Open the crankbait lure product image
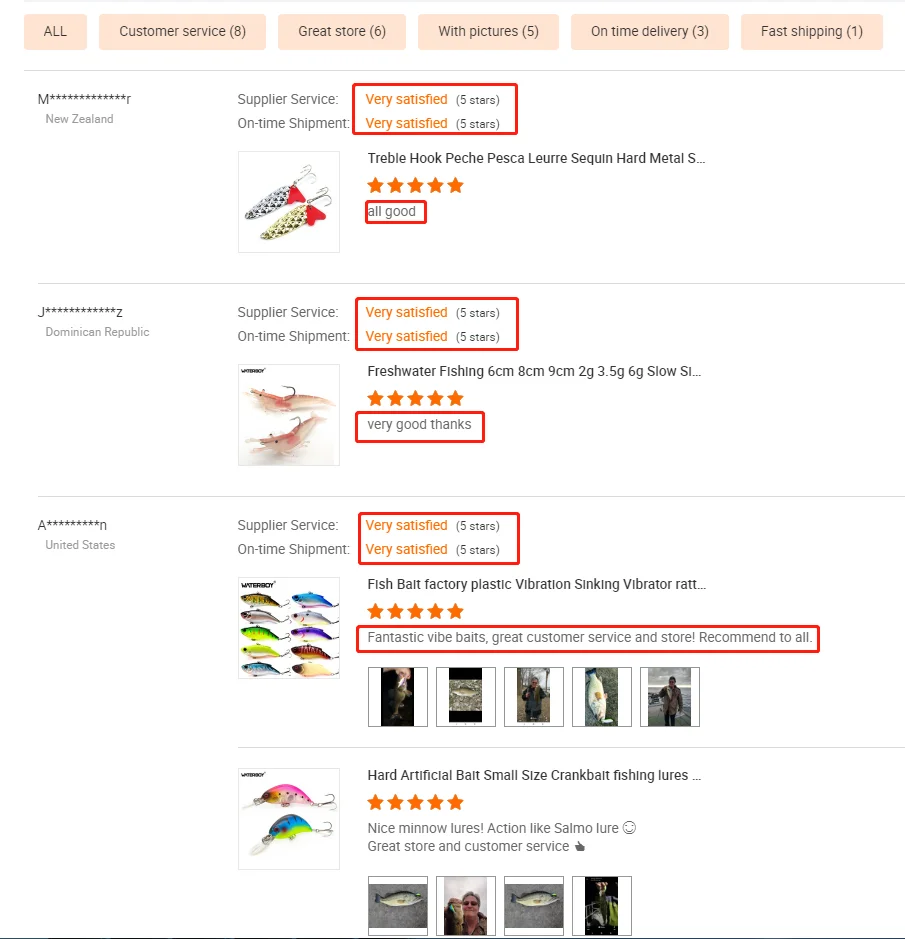This screenshot has height=939, width=905. click(289, 819)
